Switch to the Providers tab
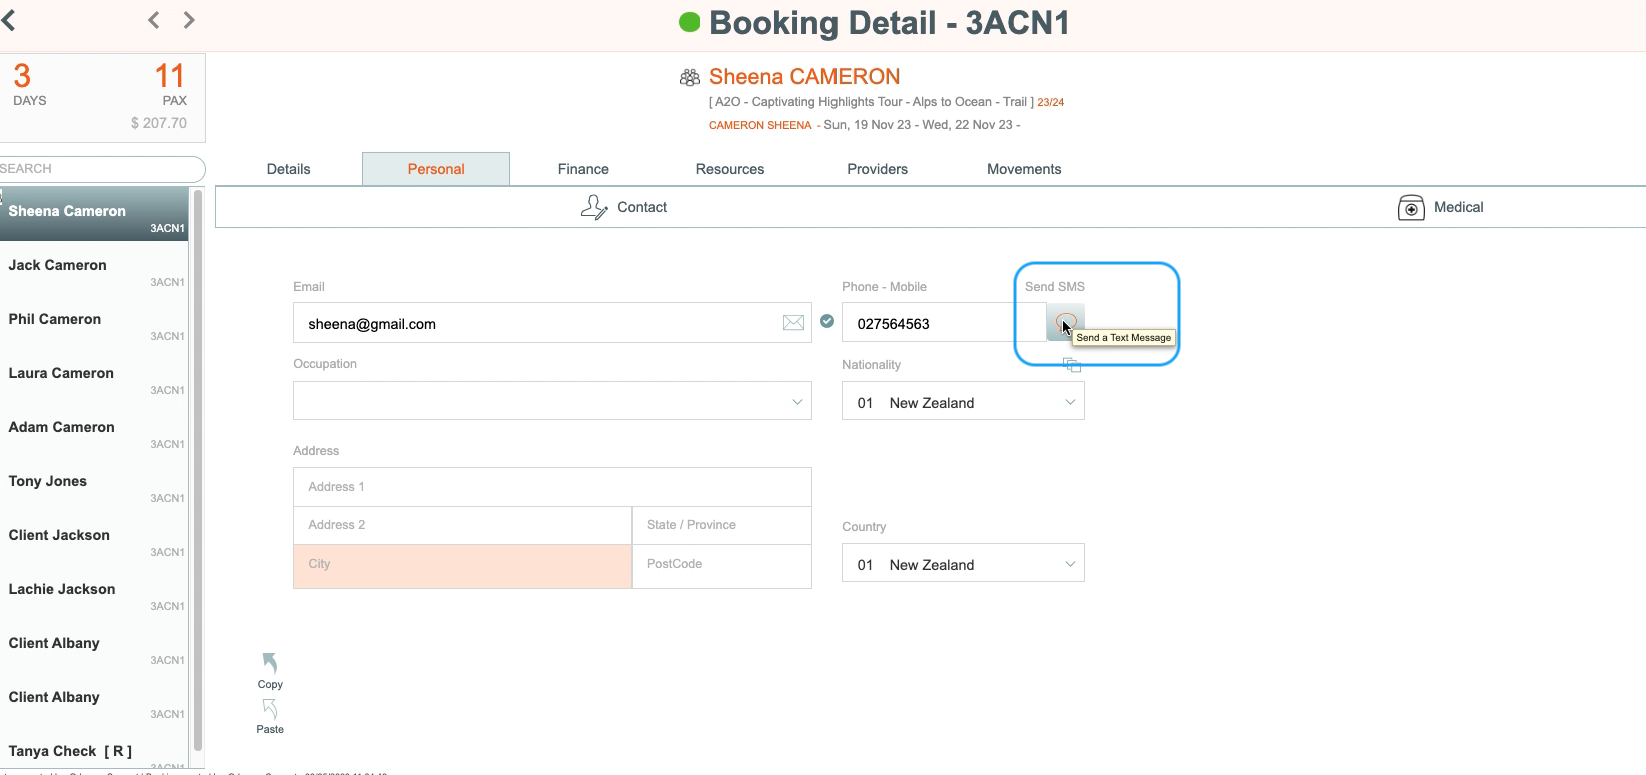This screenshot has height=775, width=1646. 878,169
